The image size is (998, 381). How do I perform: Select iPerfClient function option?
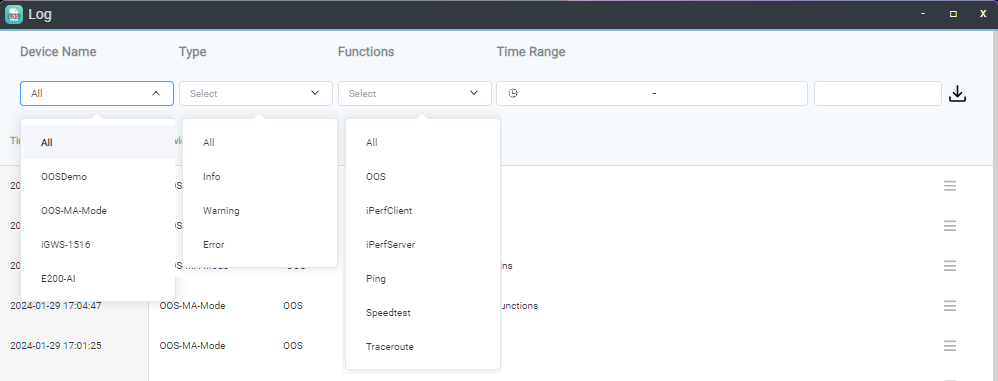423,211
